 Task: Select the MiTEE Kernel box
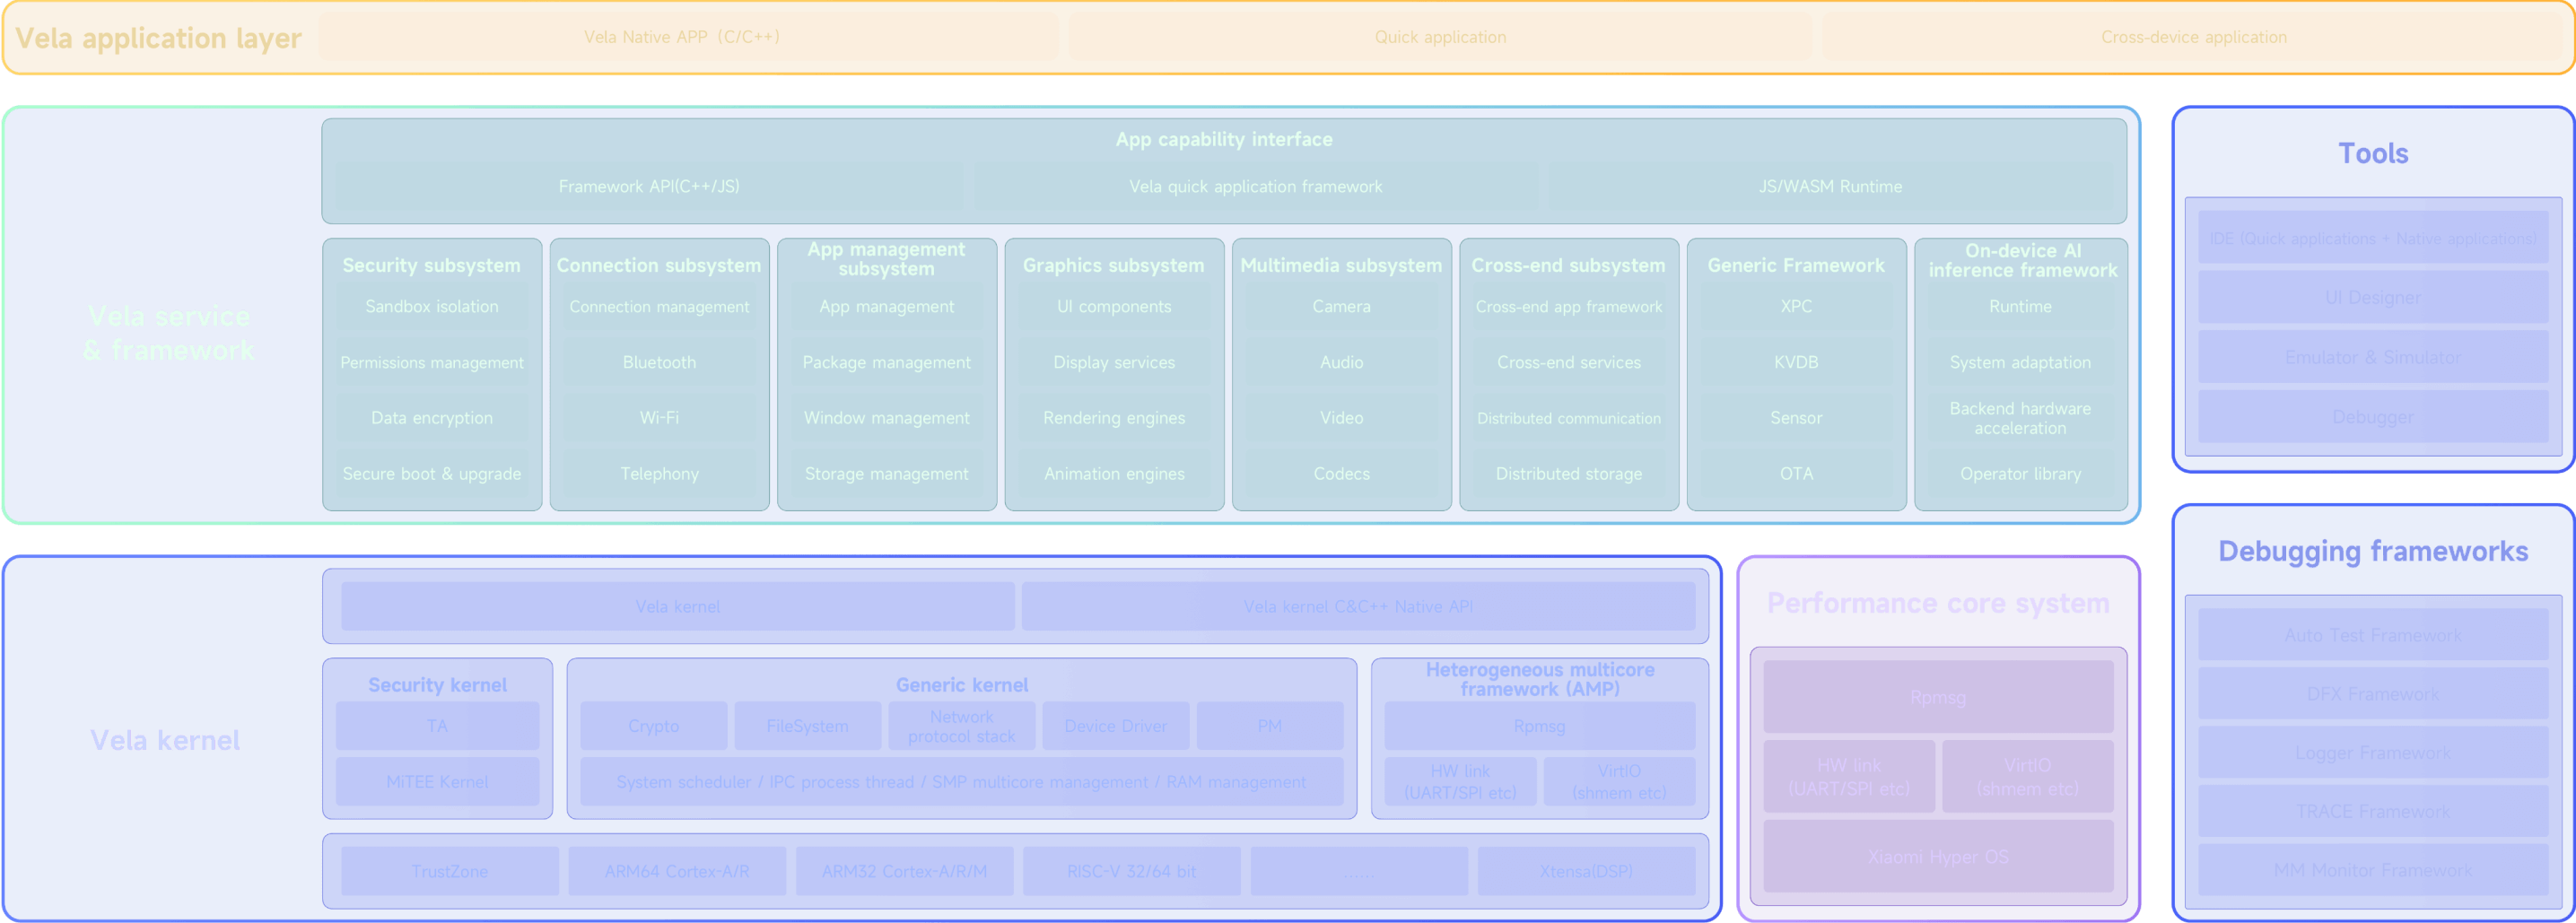(x=437, y=782)
